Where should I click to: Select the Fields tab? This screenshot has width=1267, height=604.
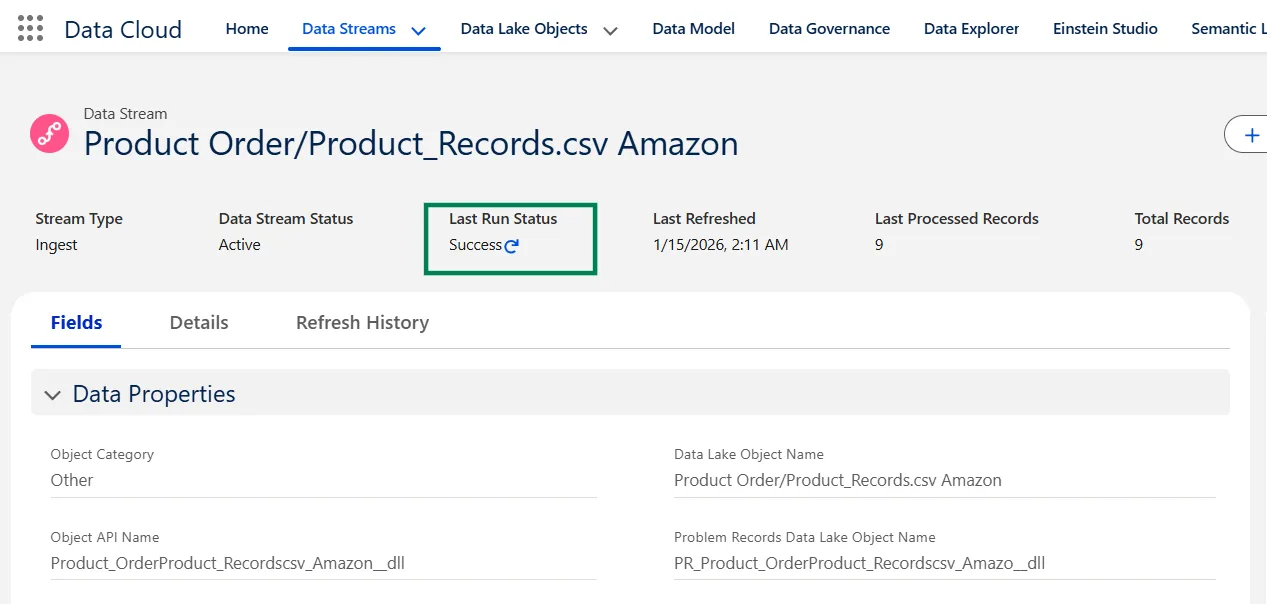coord(77,322)
